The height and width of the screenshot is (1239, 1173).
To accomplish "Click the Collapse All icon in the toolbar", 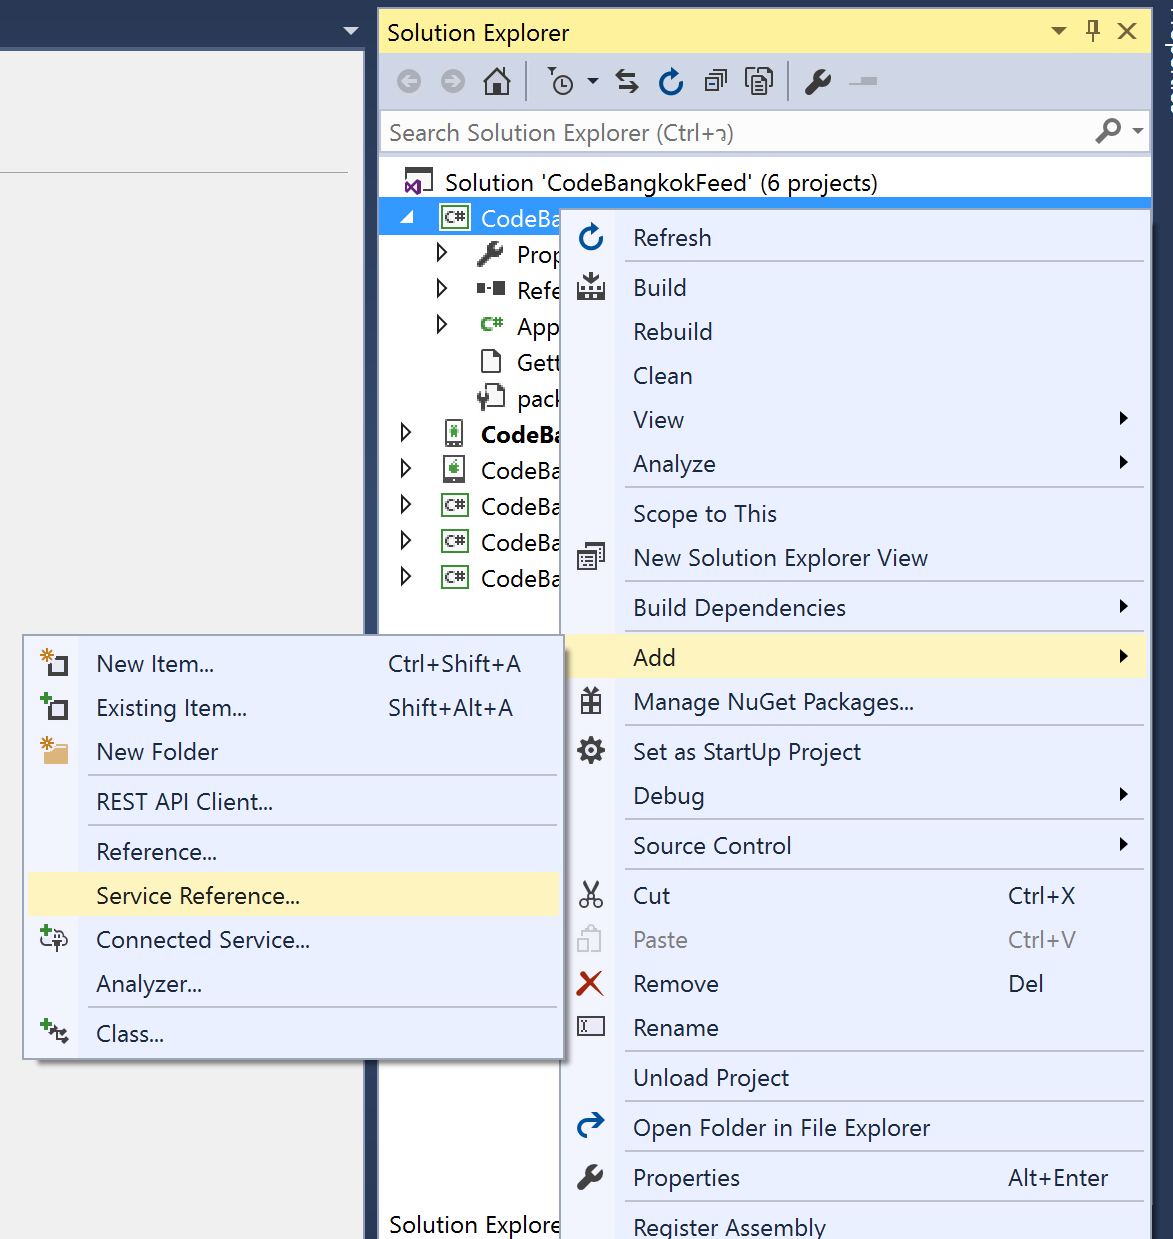I will pyautogui.click(x=715, y=81).
